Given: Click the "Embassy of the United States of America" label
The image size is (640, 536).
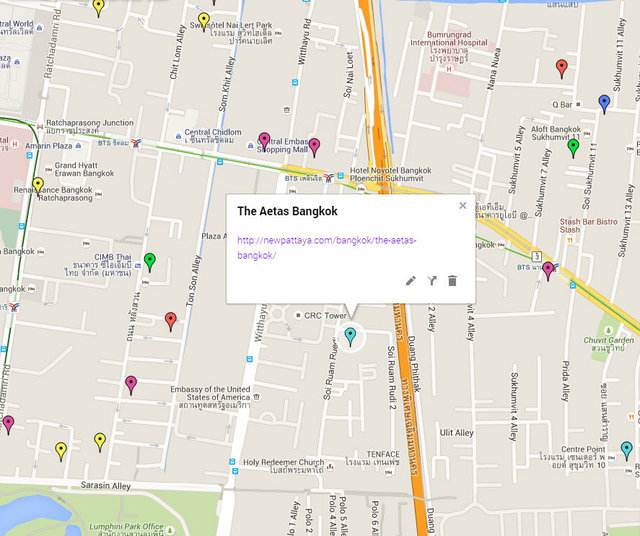Looking at the screenshot, I should click(211, 393).
